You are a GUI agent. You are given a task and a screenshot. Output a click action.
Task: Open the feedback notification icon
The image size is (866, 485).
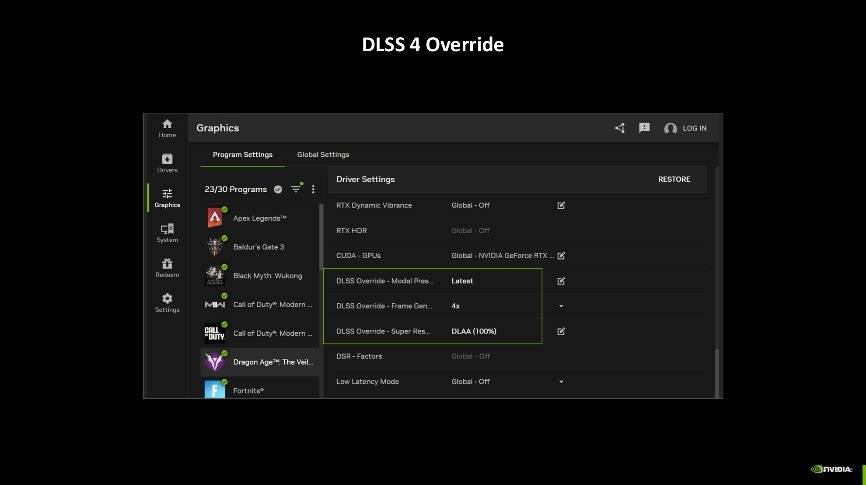click(x=644, y=128)
